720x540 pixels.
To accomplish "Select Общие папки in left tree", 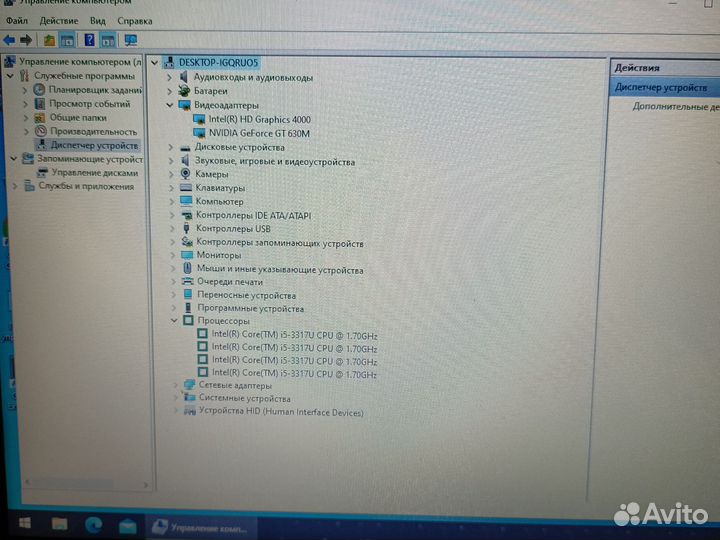I will [78, 118].
